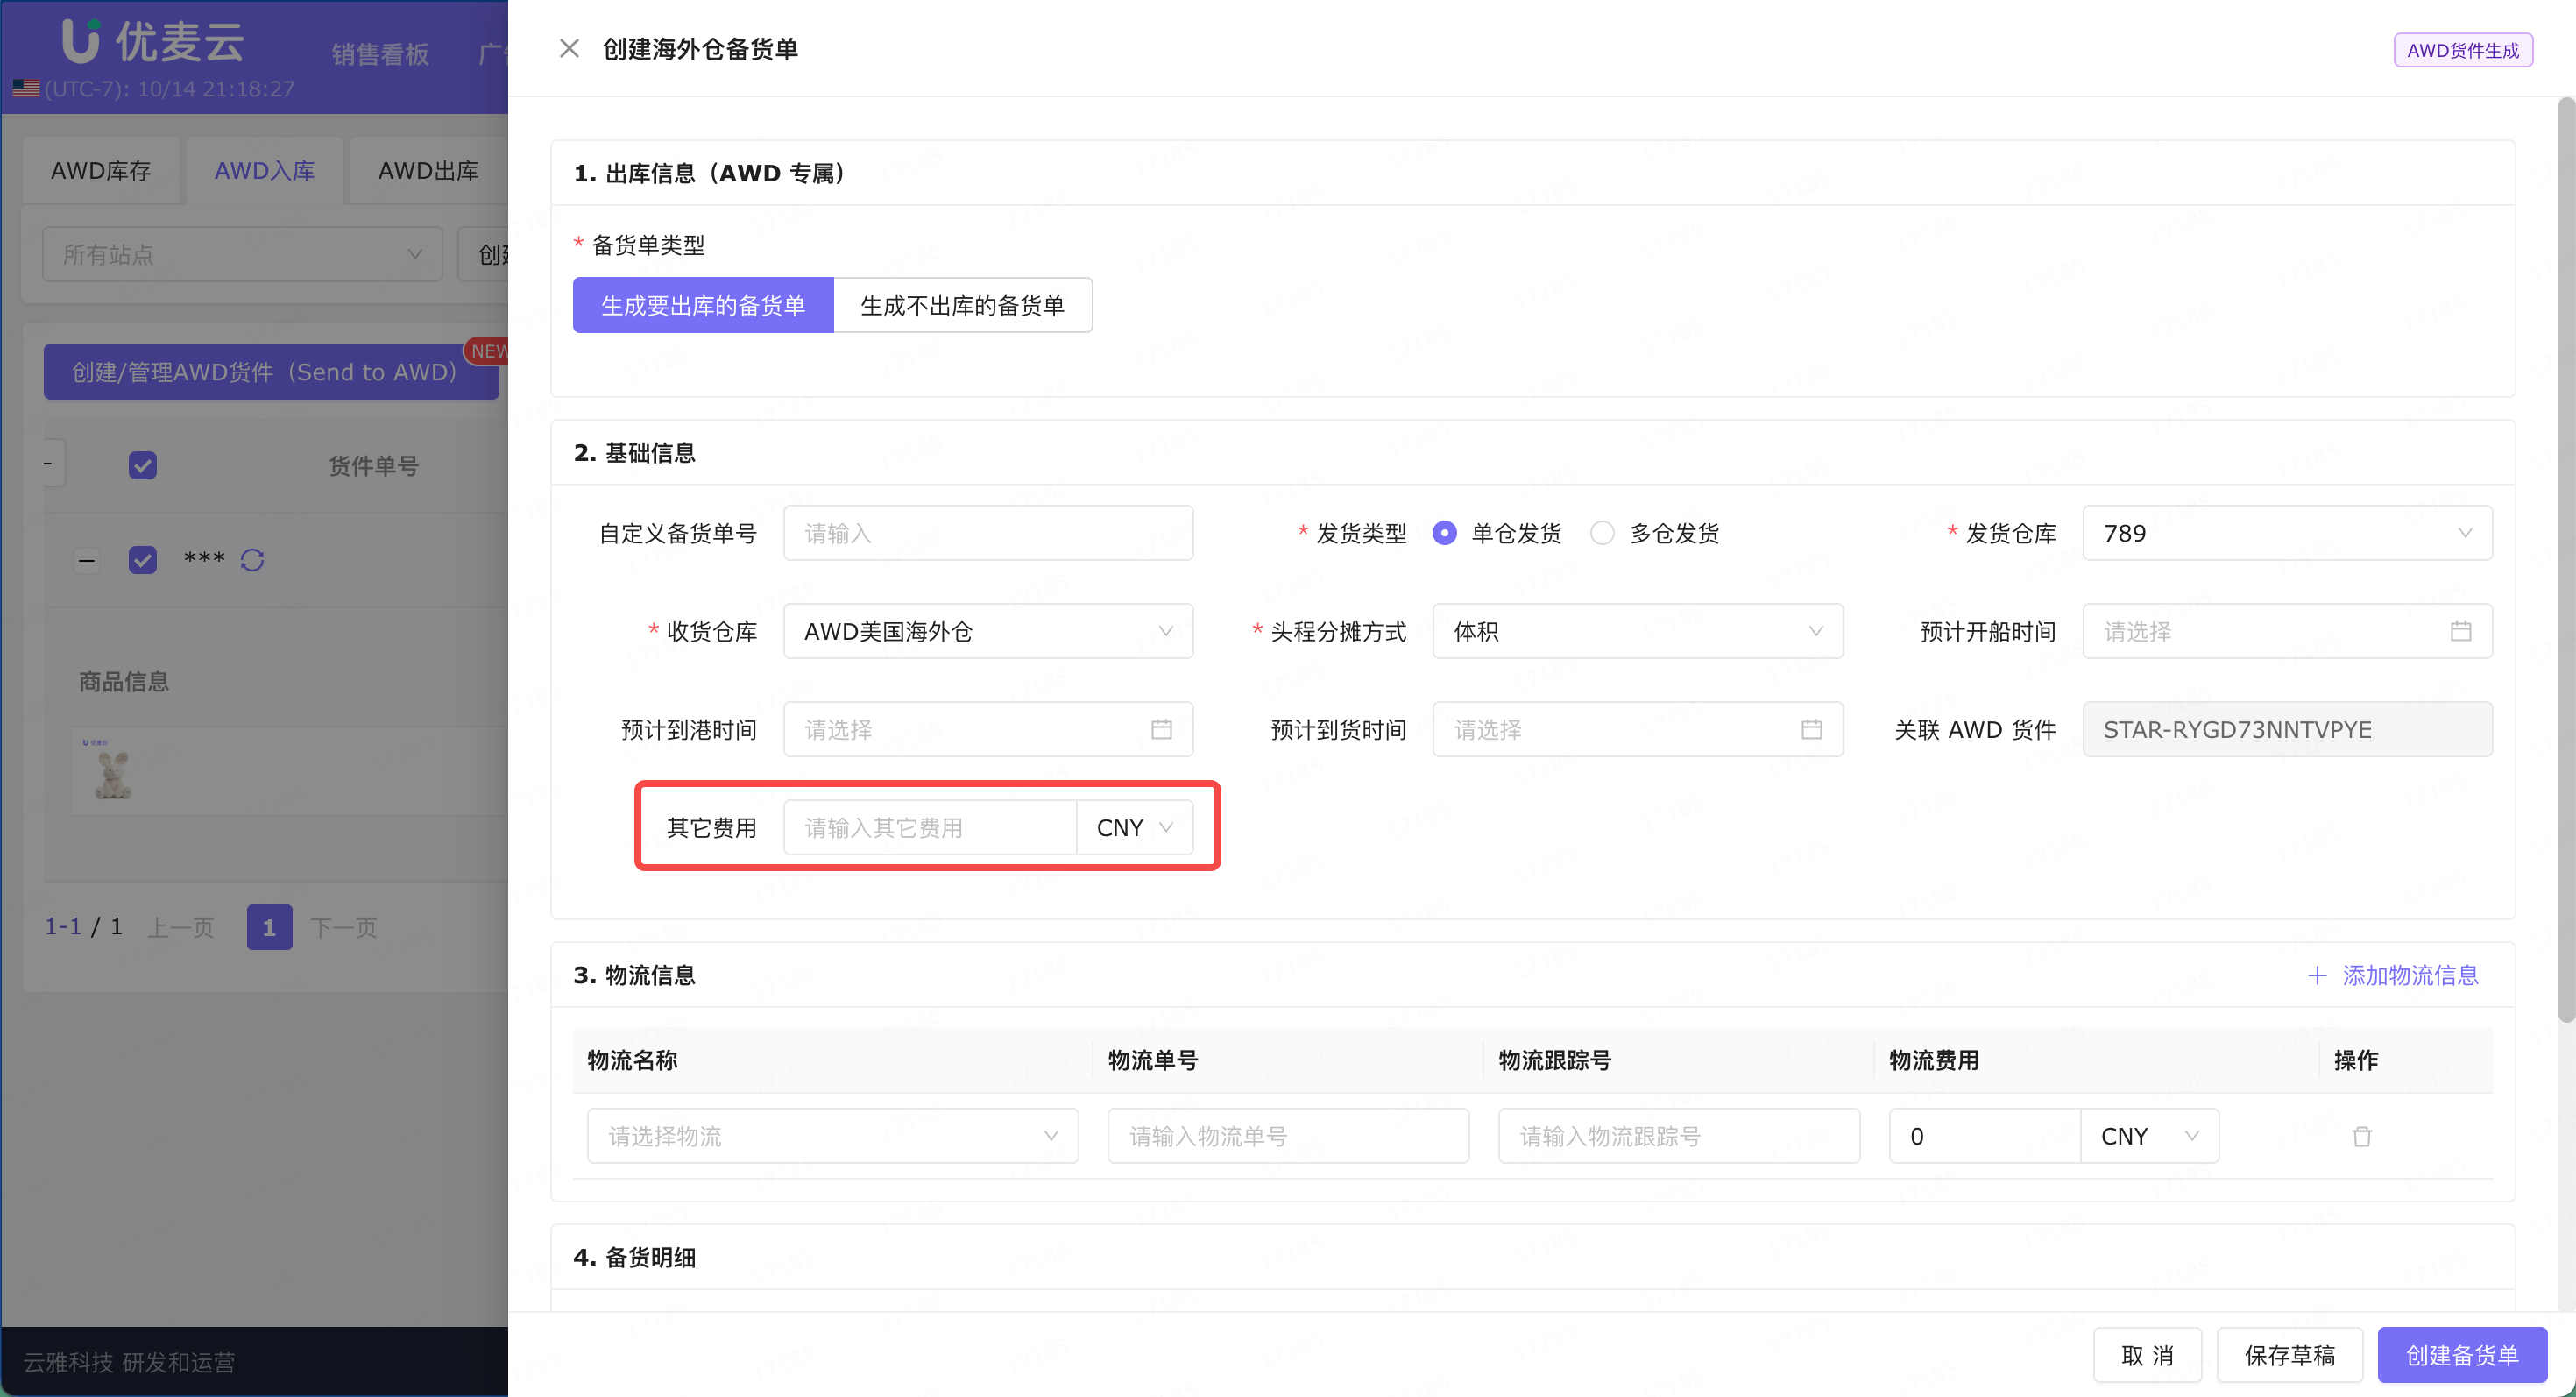Select 单仓发货 radio option

[x=1444, y=533]
